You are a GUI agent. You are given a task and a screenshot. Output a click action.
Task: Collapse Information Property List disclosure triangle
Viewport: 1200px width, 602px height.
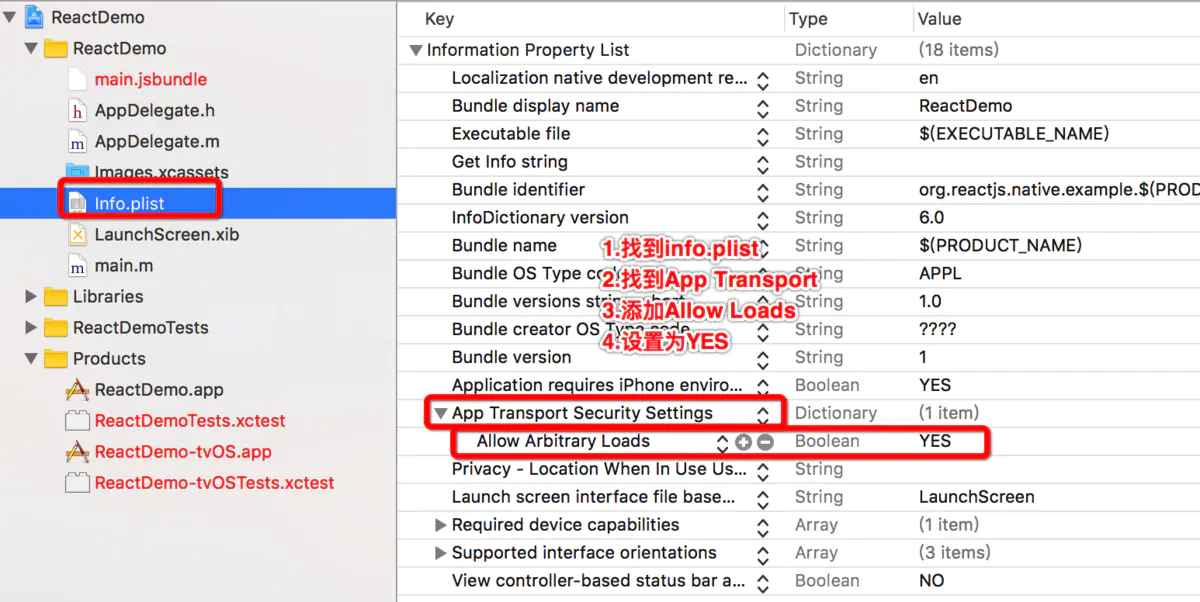point(416,50)
